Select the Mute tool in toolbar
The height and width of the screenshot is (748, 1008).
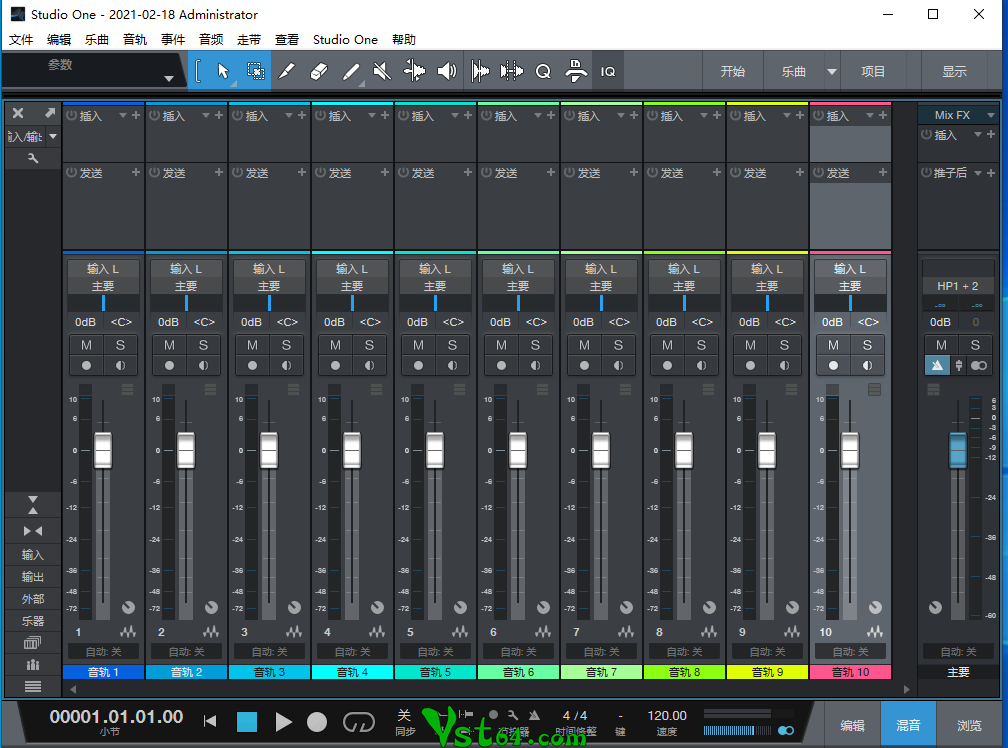[x=382, y=71]
